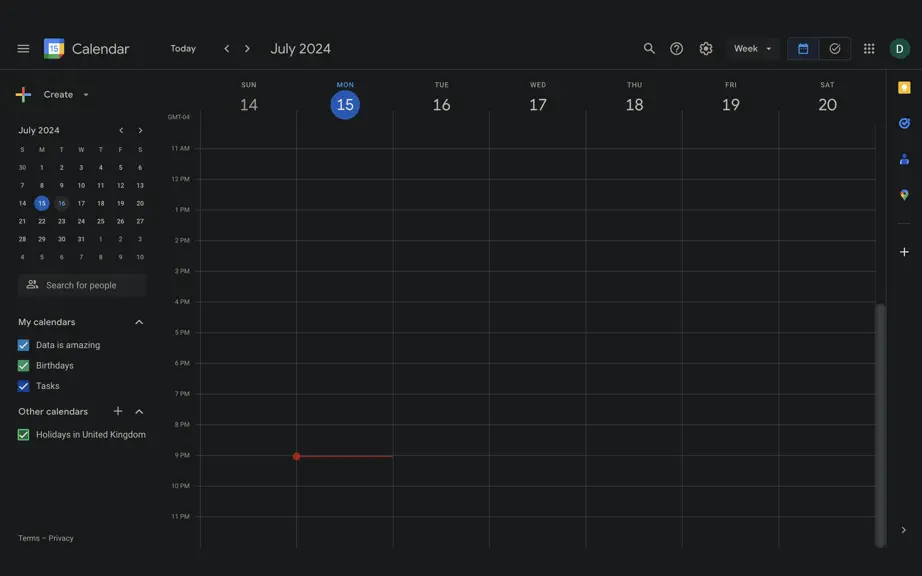Show previous month in mini calendar
Viewport: 922px width, 576px height.
tap(121, 130)
